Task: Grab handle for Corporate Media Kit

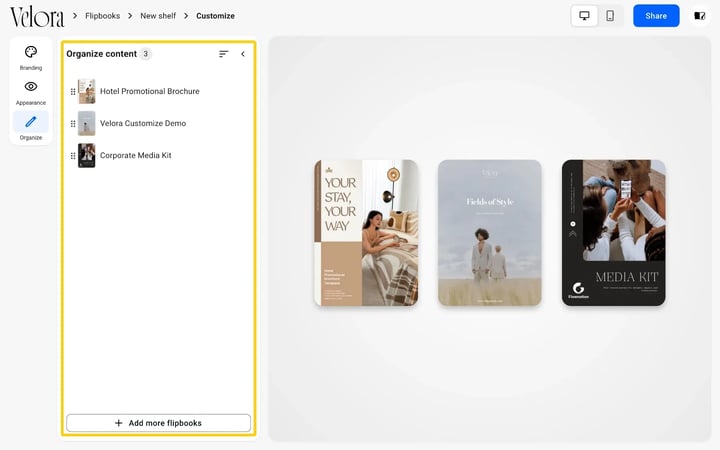Action: pos(73,156)
